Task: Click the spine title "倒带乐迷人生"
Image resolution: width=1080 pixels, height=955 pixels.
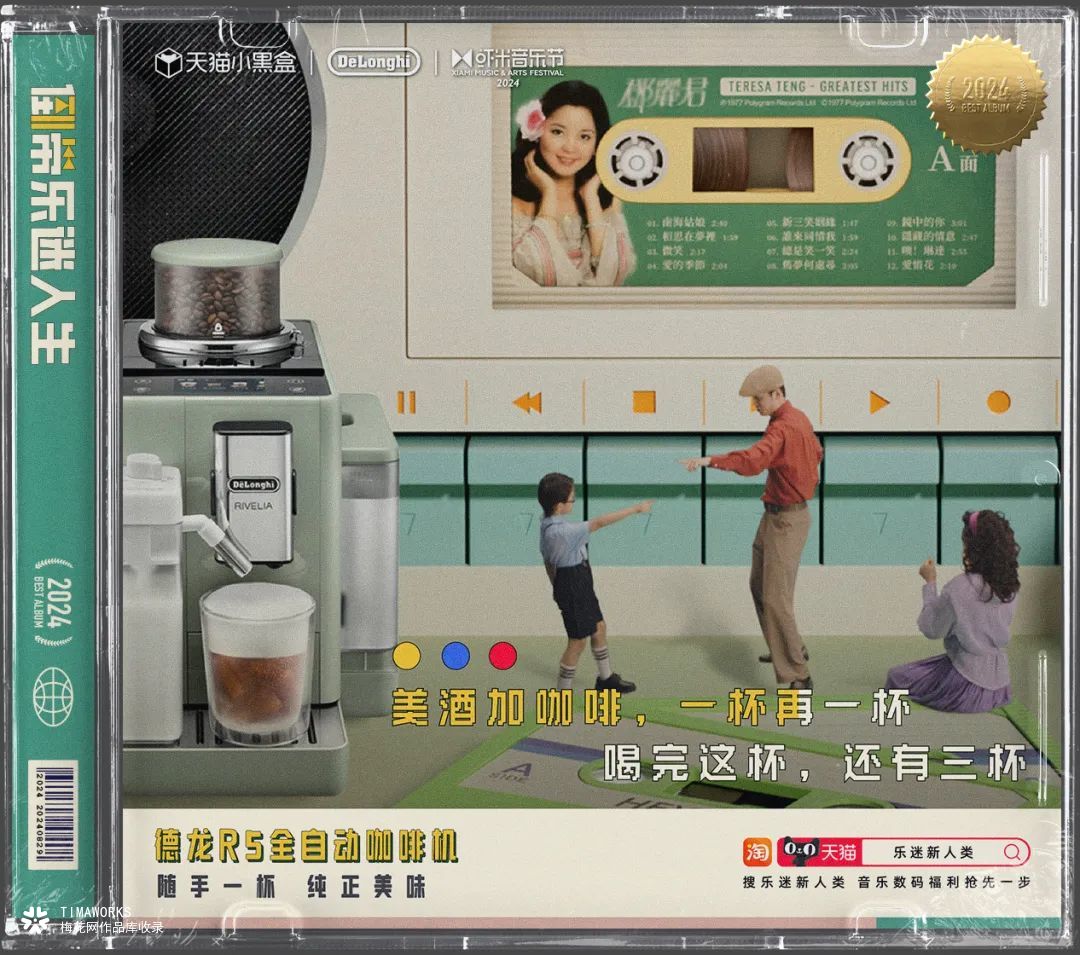Action: (52, 225)
